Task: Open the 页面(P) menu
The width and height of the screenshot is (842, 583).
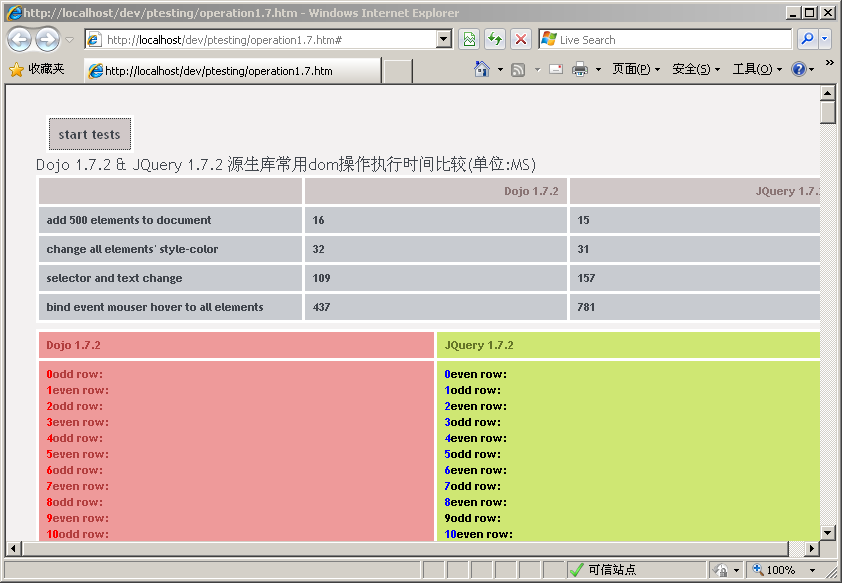Action: pos(636,69)
